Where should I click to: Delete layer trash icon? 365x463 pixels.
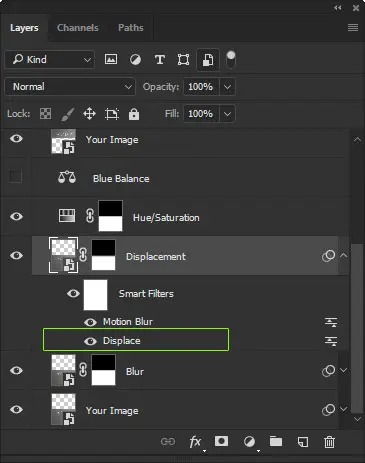point(329,442)
